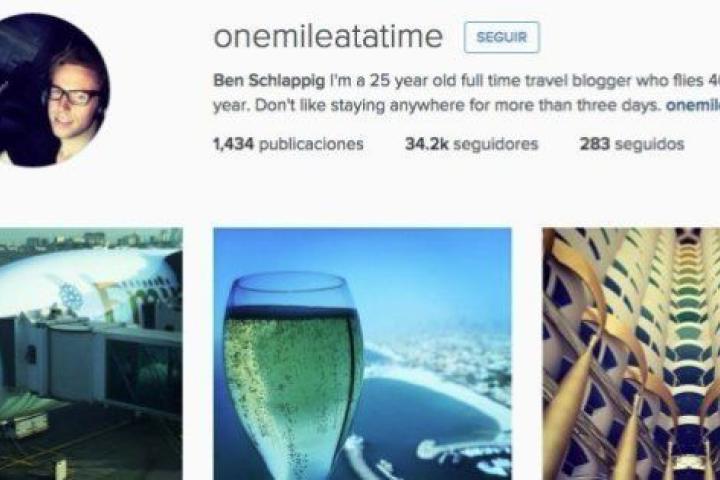Click the word seguidos label

[x=650, y=144]
